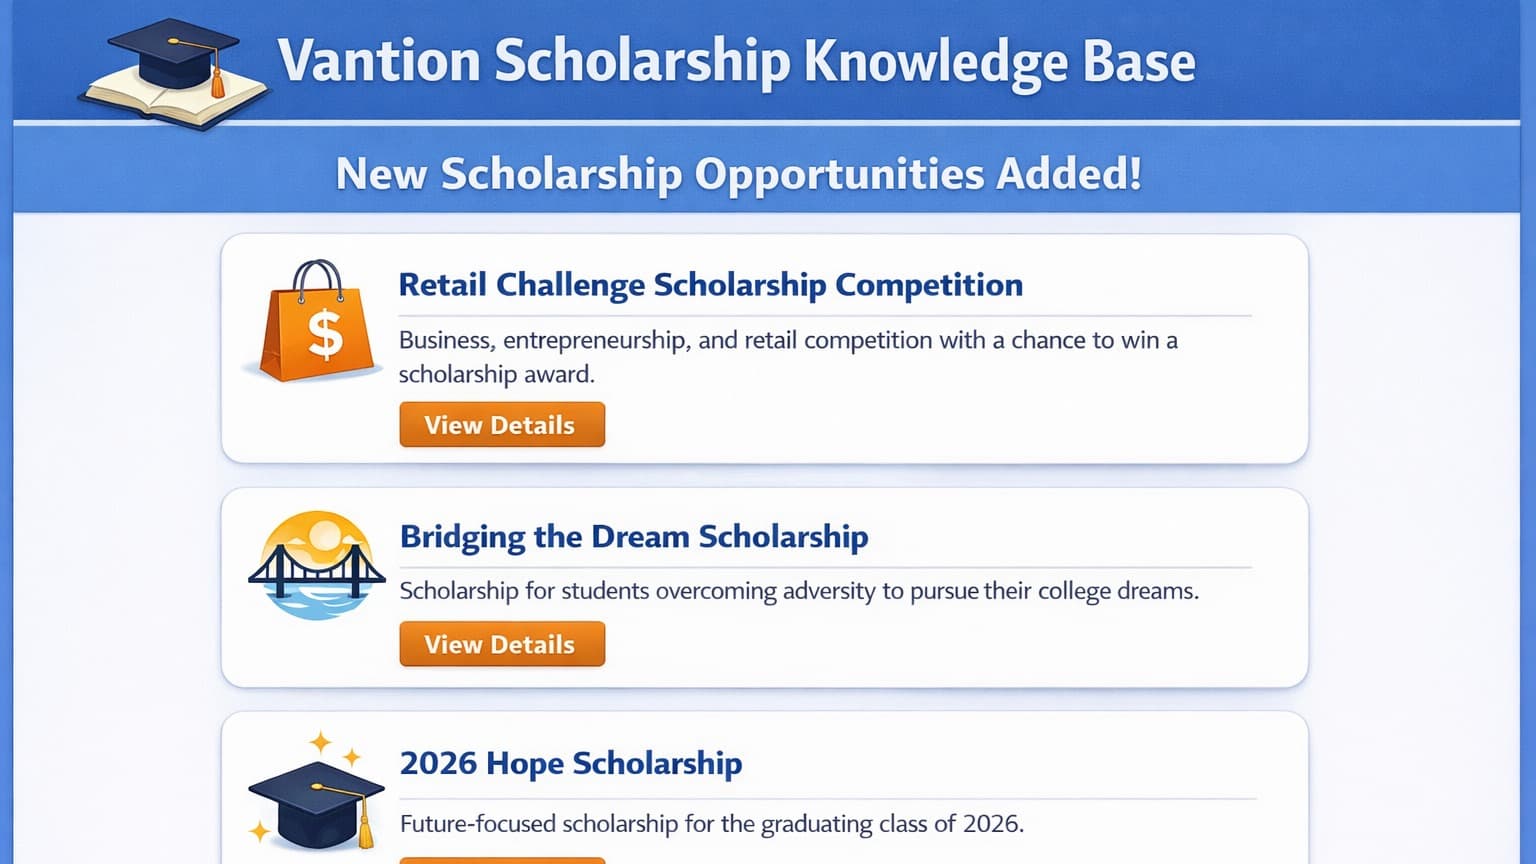This screenshot has height=864, width=1536.
Task: Click the New Scholarship Opportunities banner
Action: (x=740, y=172)
